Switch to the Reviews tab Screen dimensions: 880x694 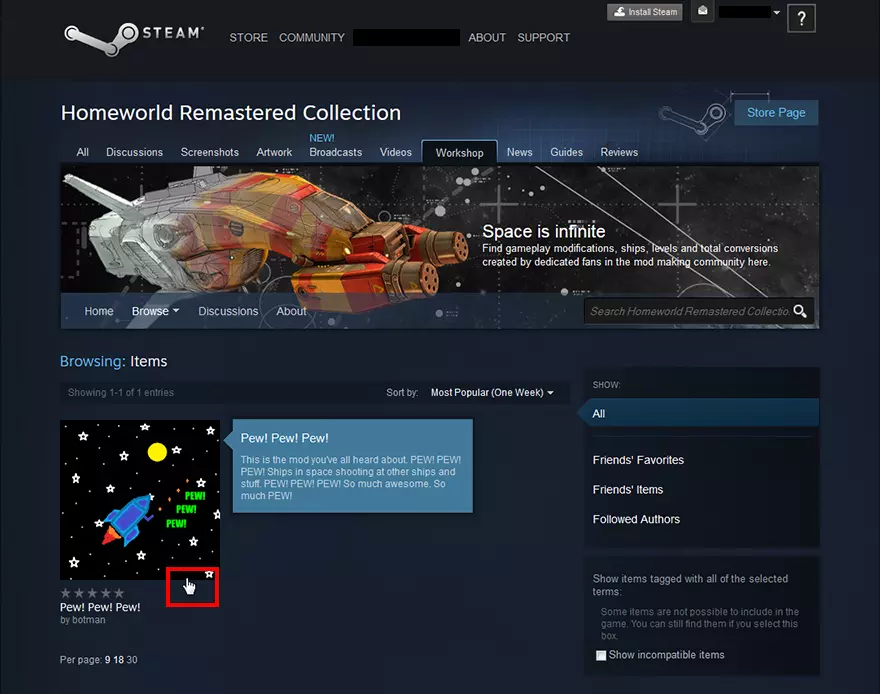(619, 152)
